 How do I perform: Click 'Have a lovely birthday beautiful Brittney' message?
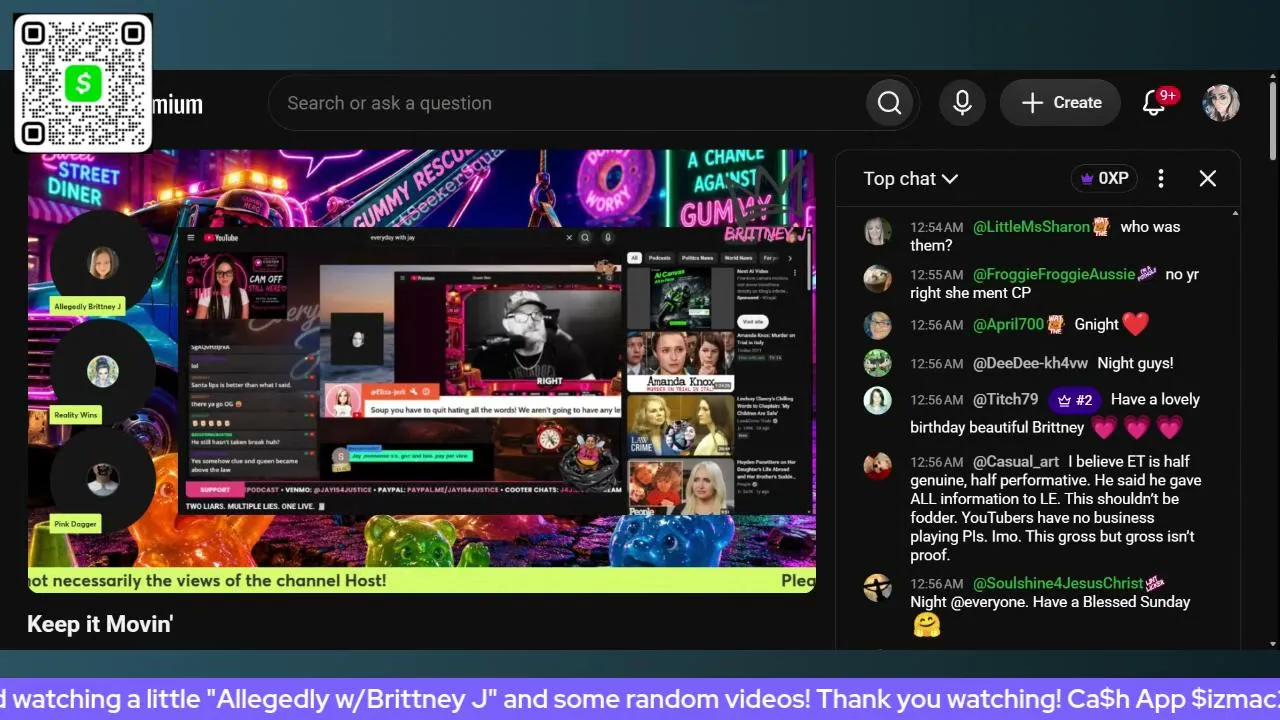pyautogui.click(x=1055, y=413)
